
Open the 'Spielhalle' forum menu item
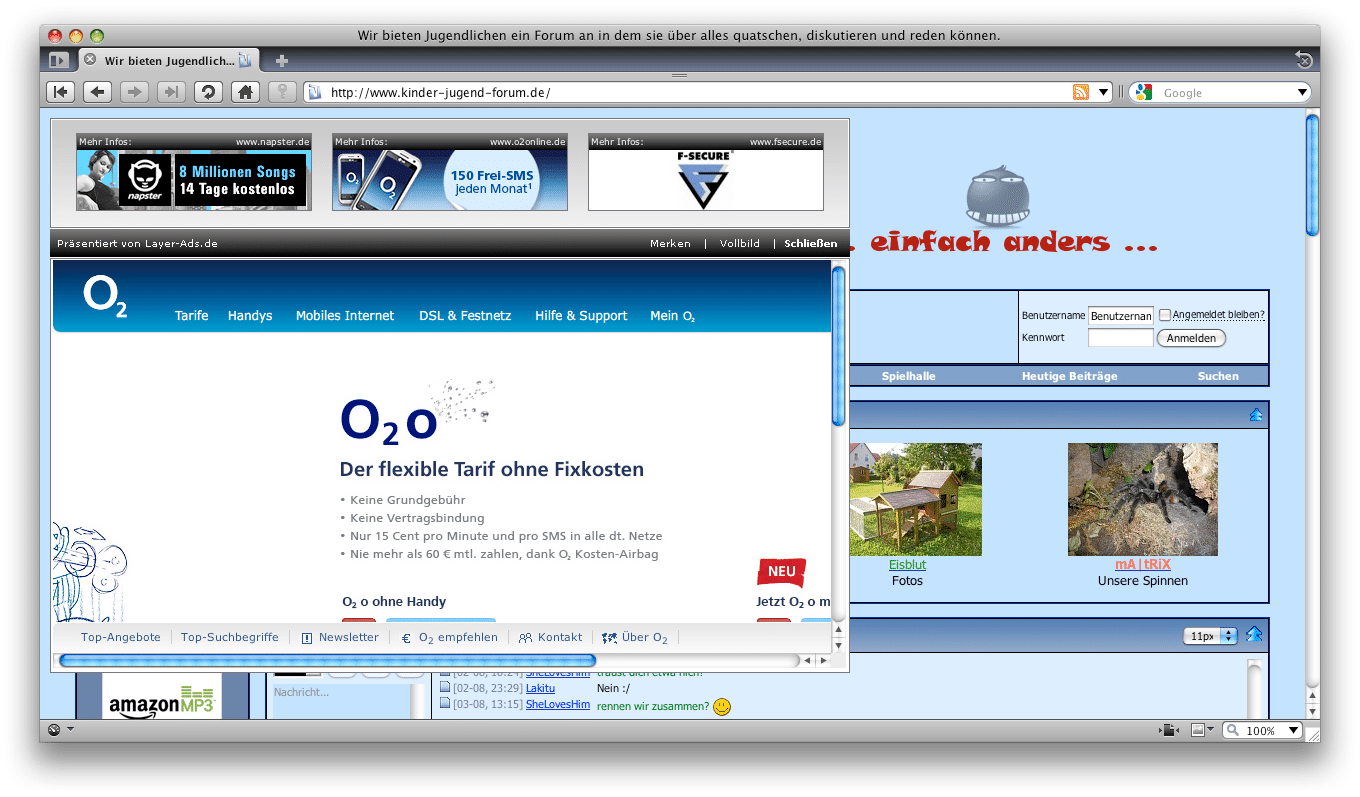pyautogui.click(x=908, y=376)
